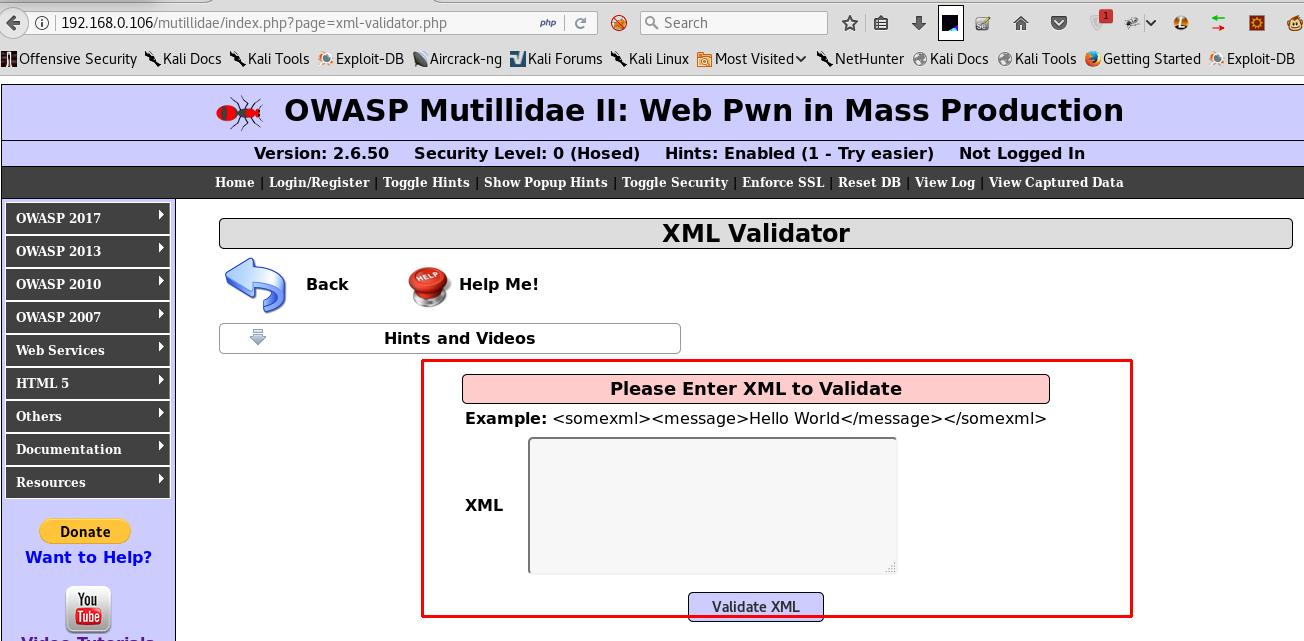Click the YouTube video tutorials icon
Screen dimensions: 1304x641
coord(88,609)
